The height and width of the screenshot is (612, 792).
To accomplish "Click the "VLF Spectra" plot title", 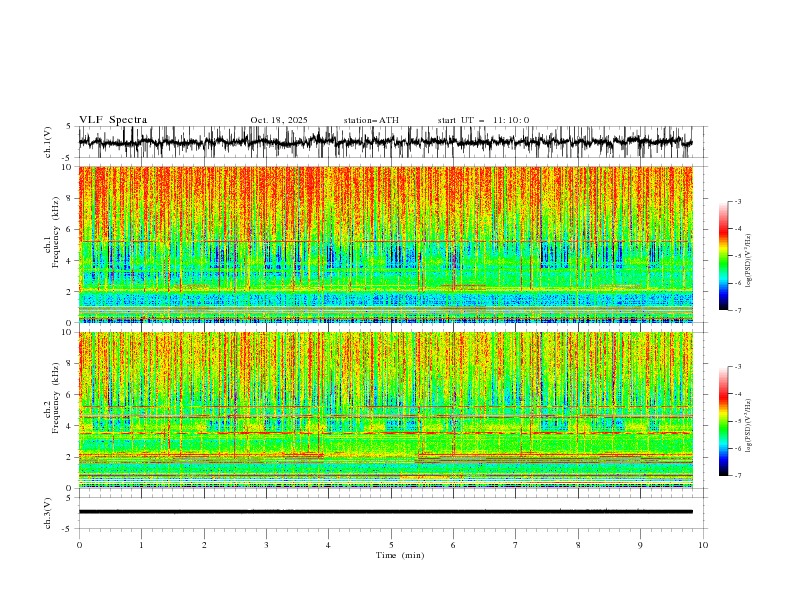I will coord(113,120).
